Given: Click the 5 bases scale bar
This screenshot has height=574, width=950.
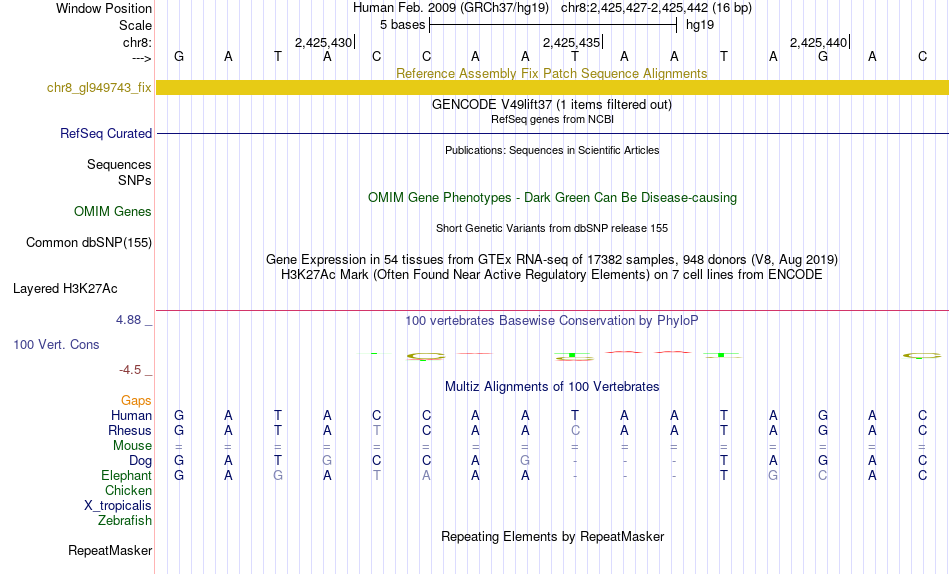Looking at the screenshot, I should pyautogui.click(x=553, y=25).
